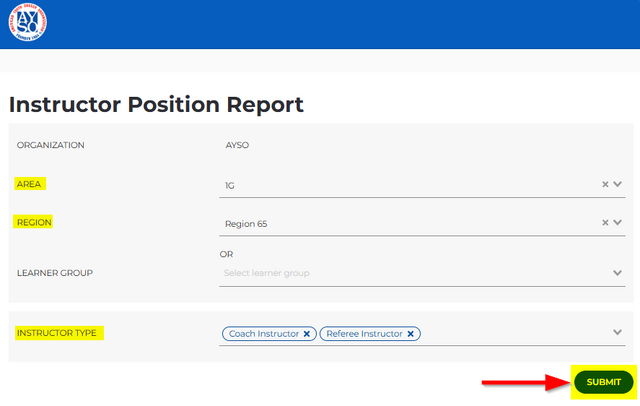
Task: Expand the Region dropdown chevron
Action: point(618,223)
